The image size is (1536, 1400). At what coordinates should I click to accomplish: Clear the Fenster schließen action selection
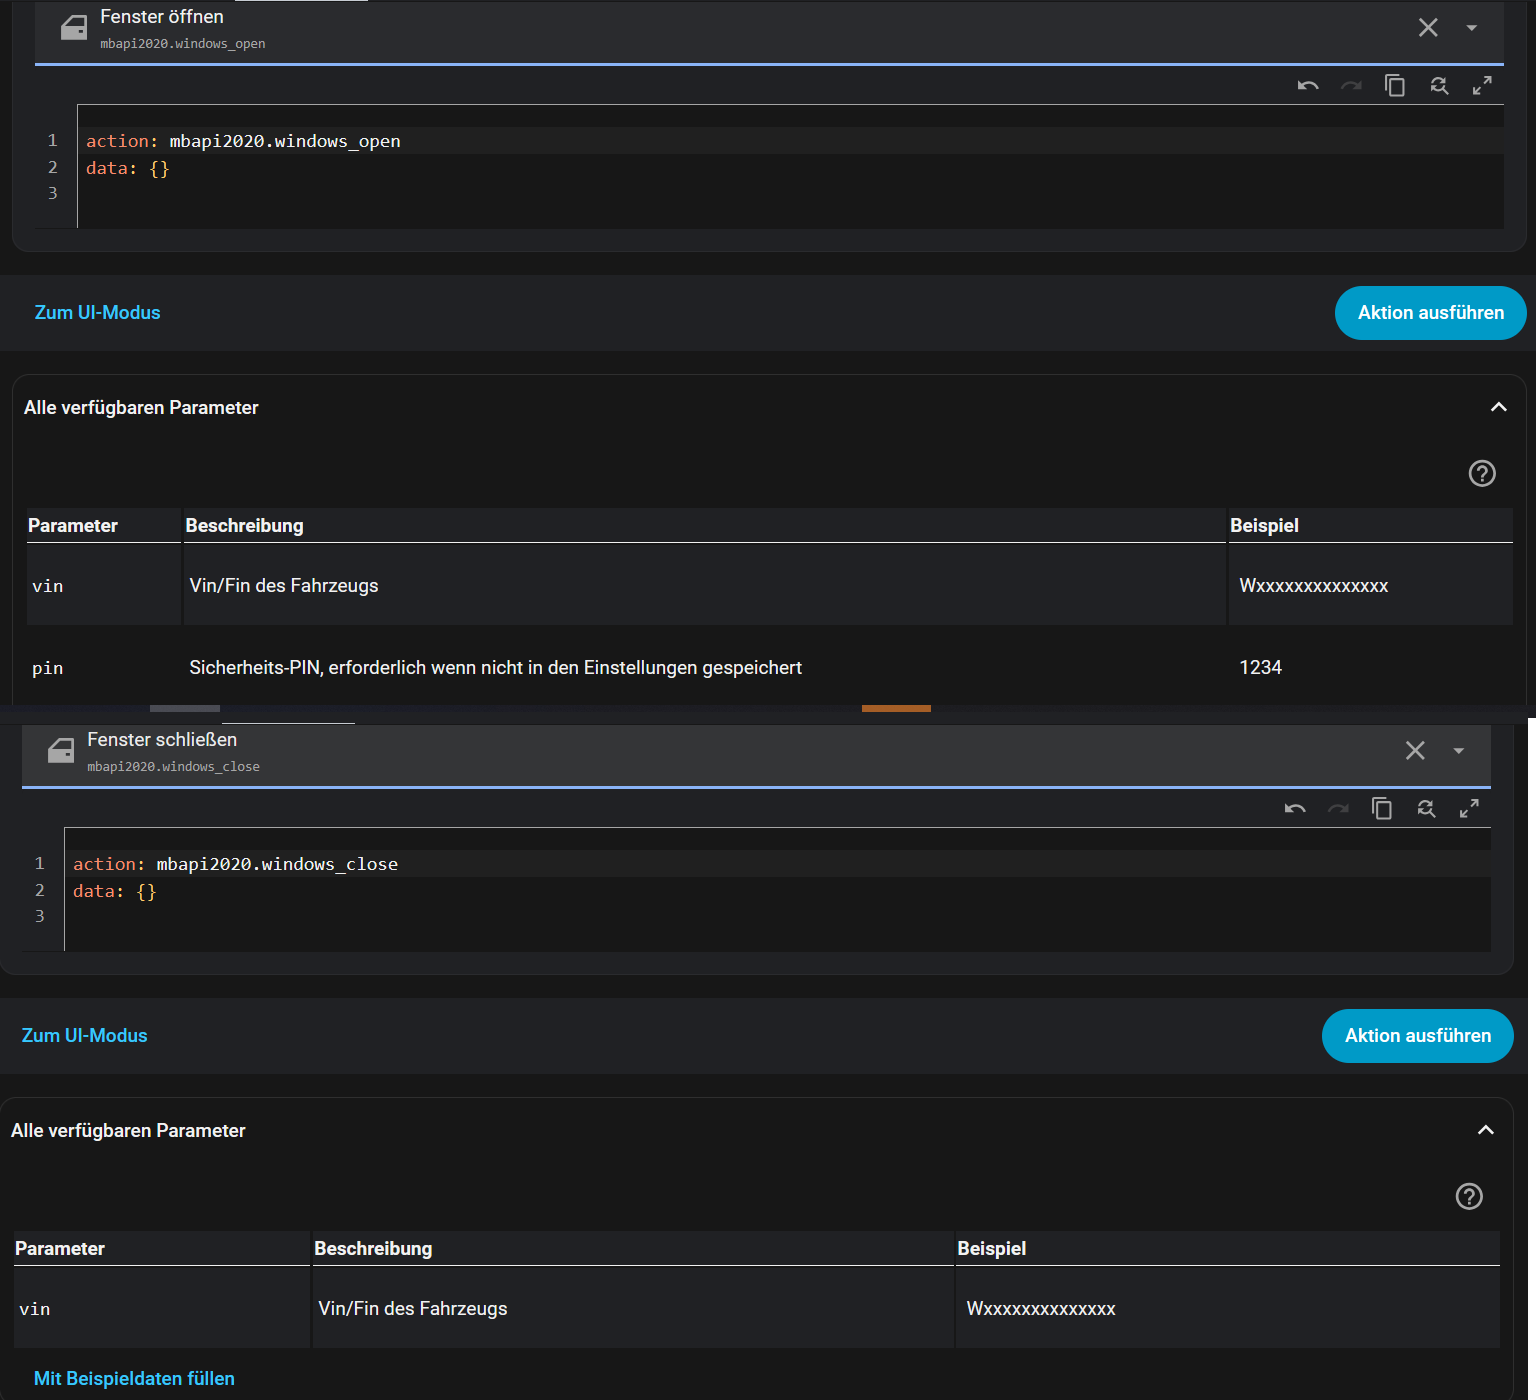pos(1415,751)
